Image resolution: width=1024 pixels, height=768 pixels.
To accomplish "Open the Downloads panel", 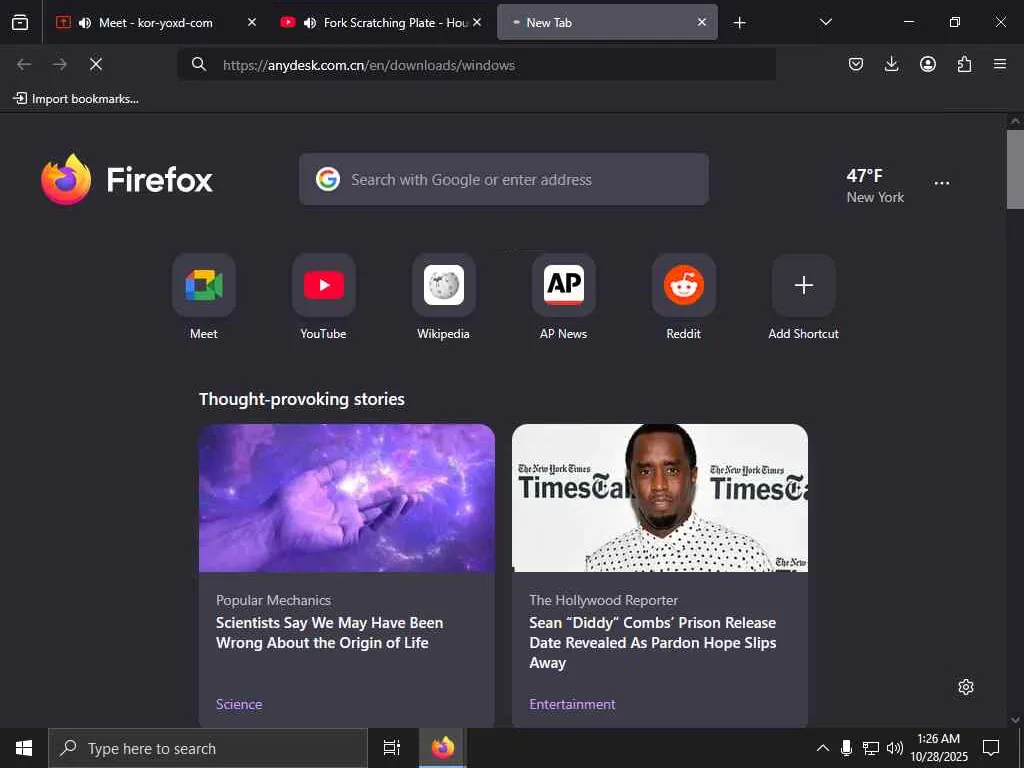I will 891,64.
